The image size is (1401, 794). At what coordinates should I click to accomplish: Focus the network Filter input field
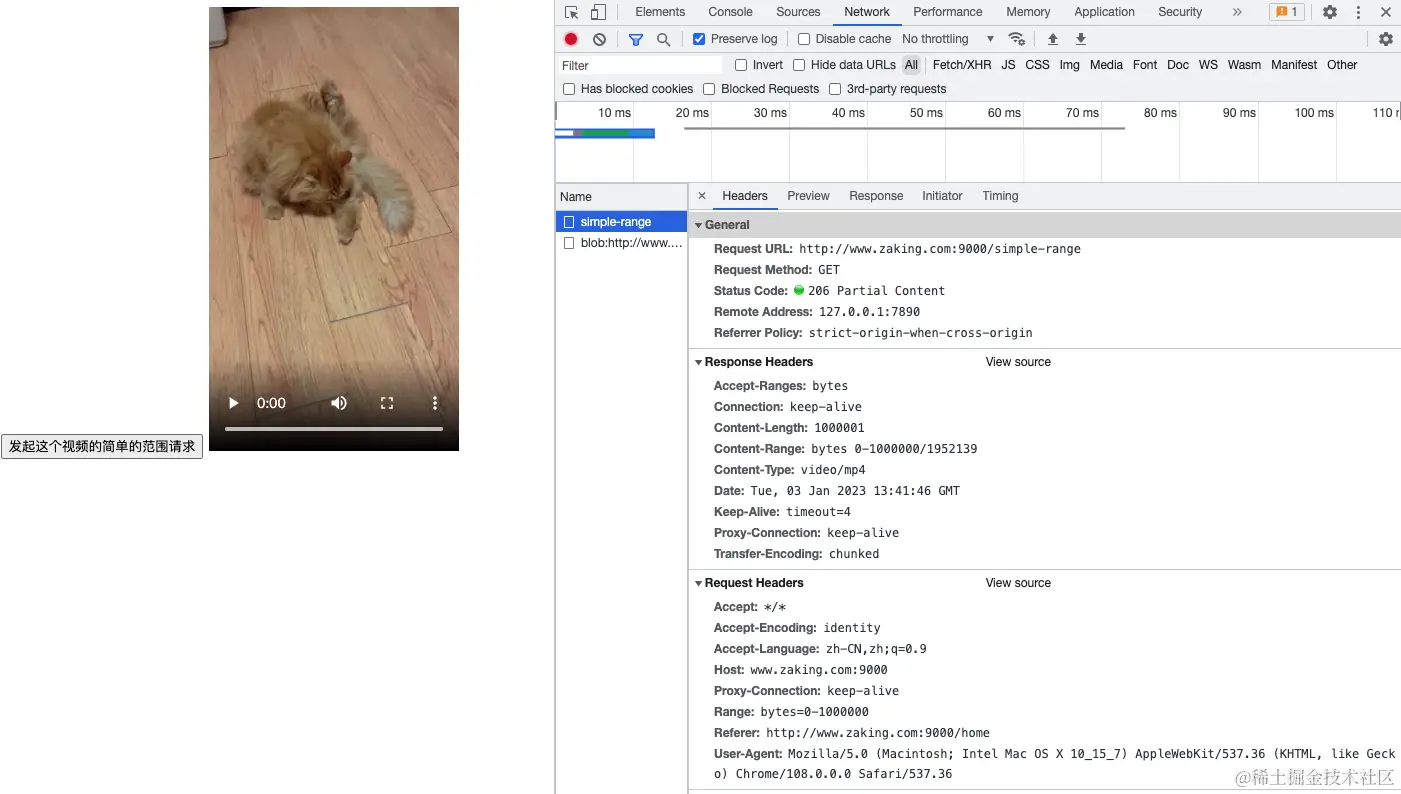pyautogui.click(x=640, y=65)
